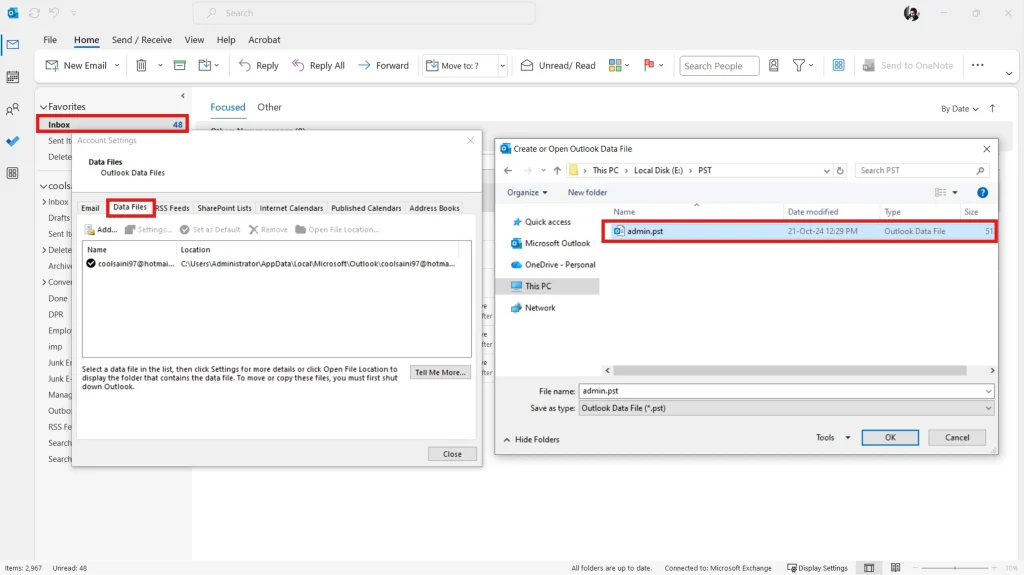This screenshot has width=1024, height=575.
Task: Switch to Reading view in status bar
Action: tap(895, 568)
